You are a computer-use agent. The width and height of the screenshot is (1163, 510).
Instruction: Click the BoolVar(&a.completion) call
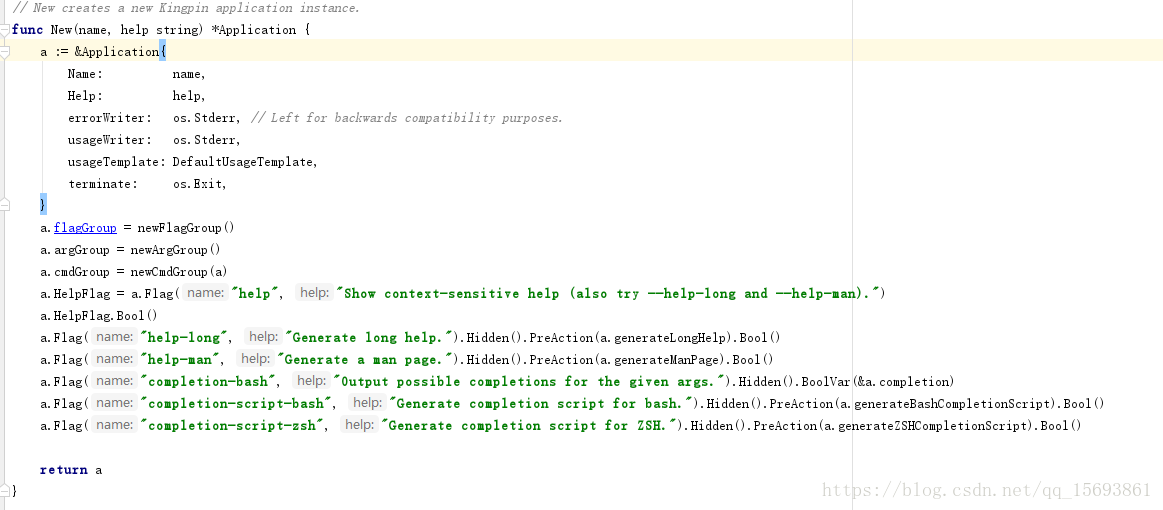point(875,382)
